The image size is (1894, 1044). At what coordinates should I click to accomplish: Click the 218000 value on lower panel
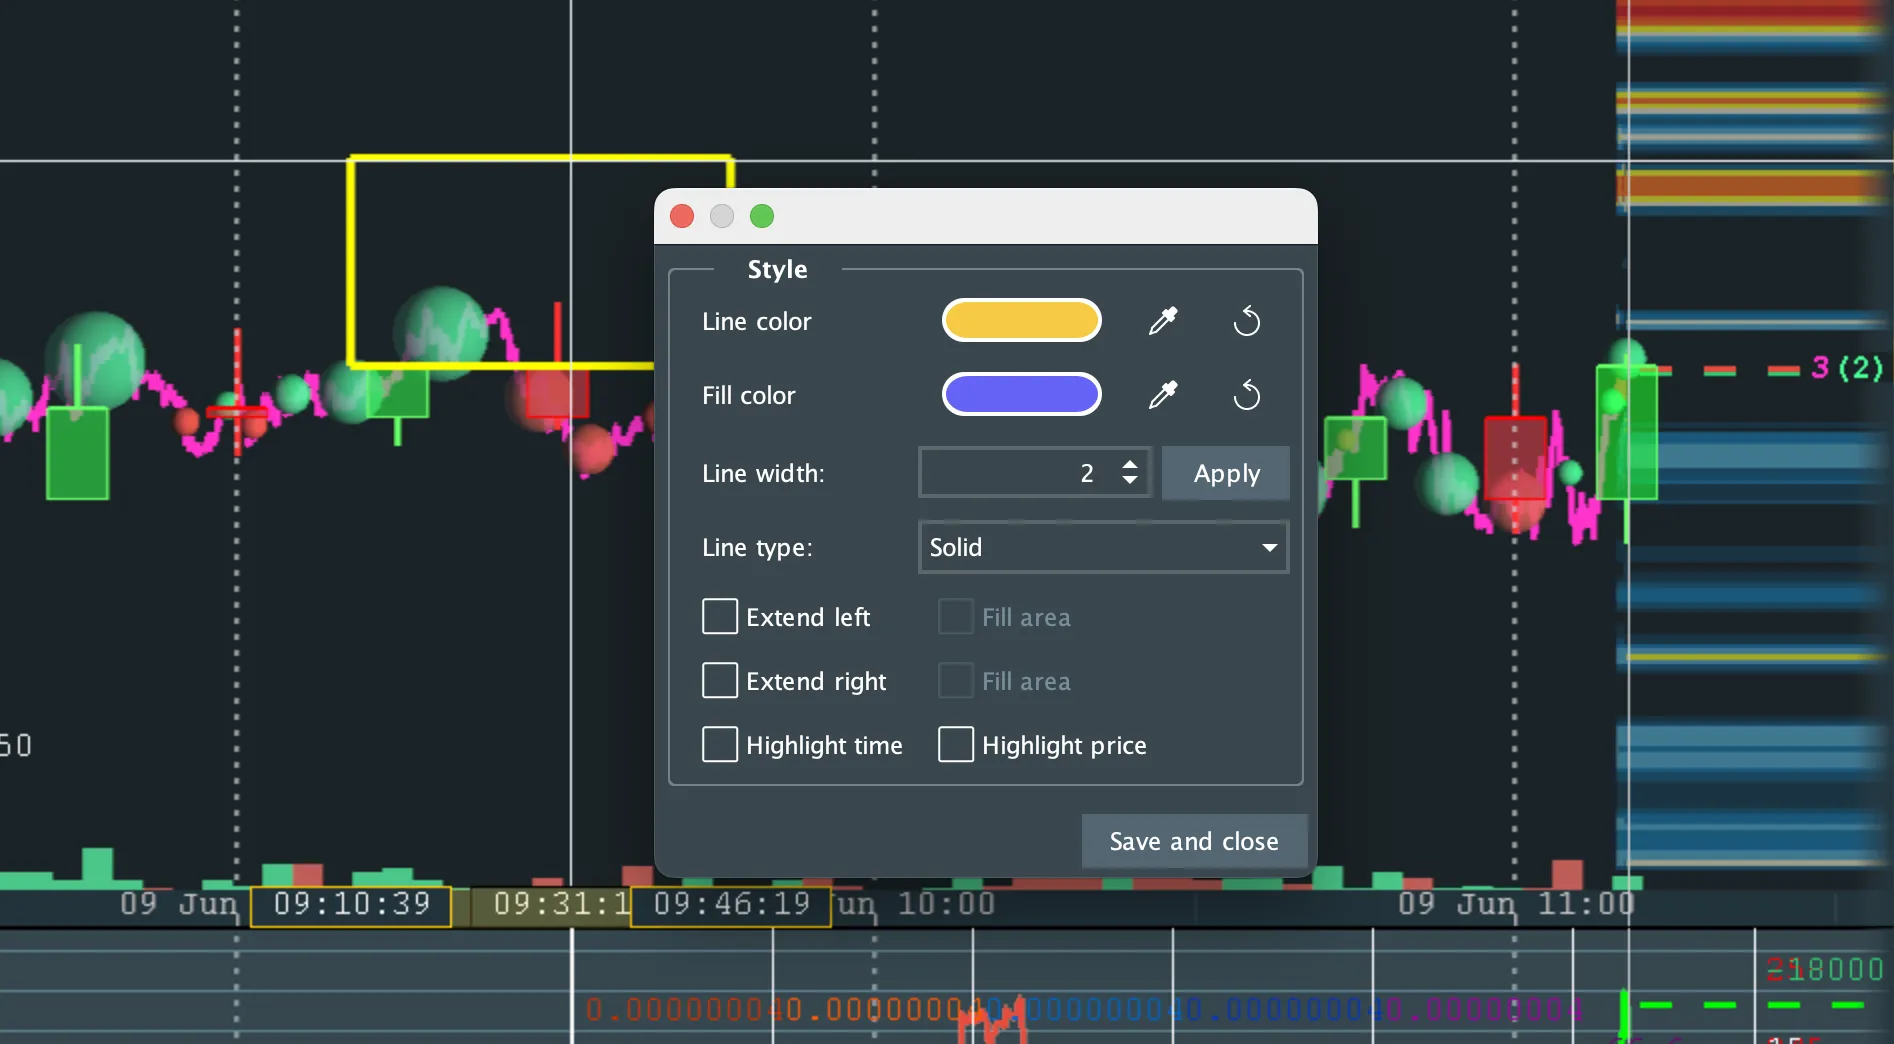pos(1825,969)
